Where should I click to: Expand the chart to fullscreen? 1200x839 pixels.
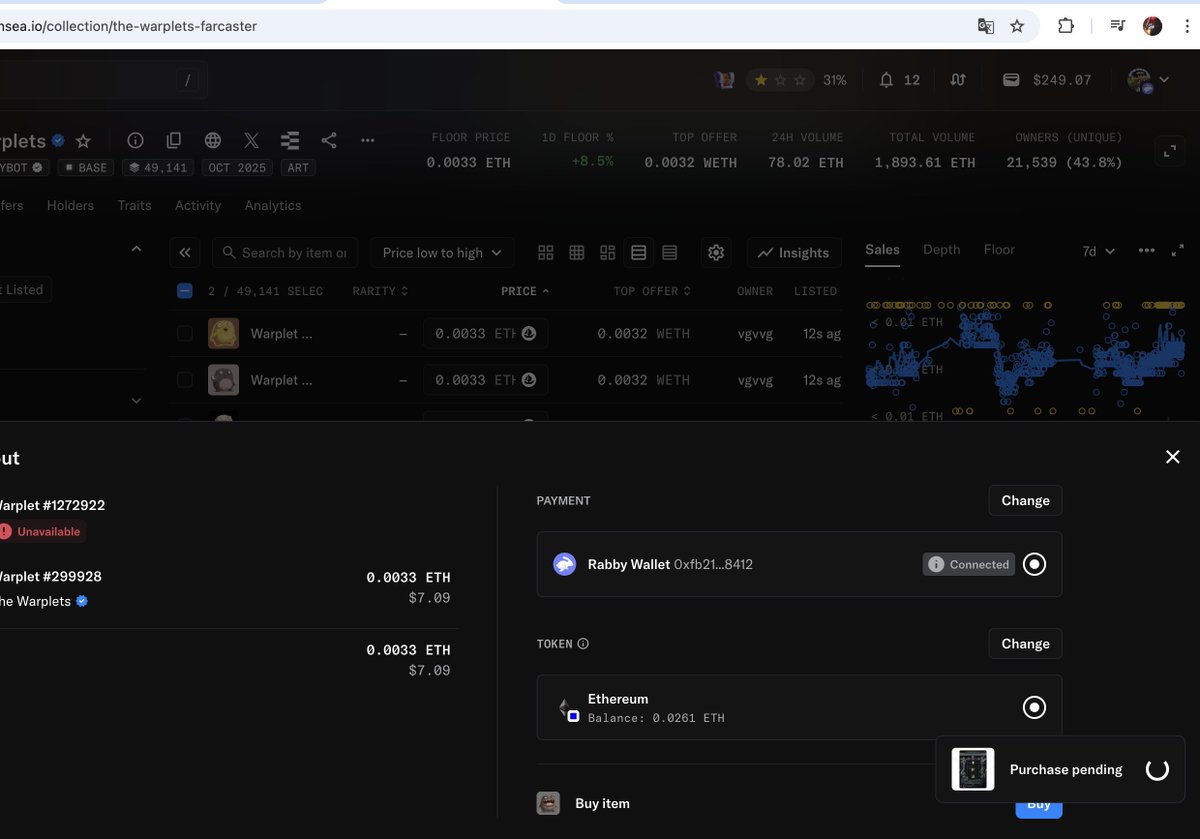[x=1177, y=250]
